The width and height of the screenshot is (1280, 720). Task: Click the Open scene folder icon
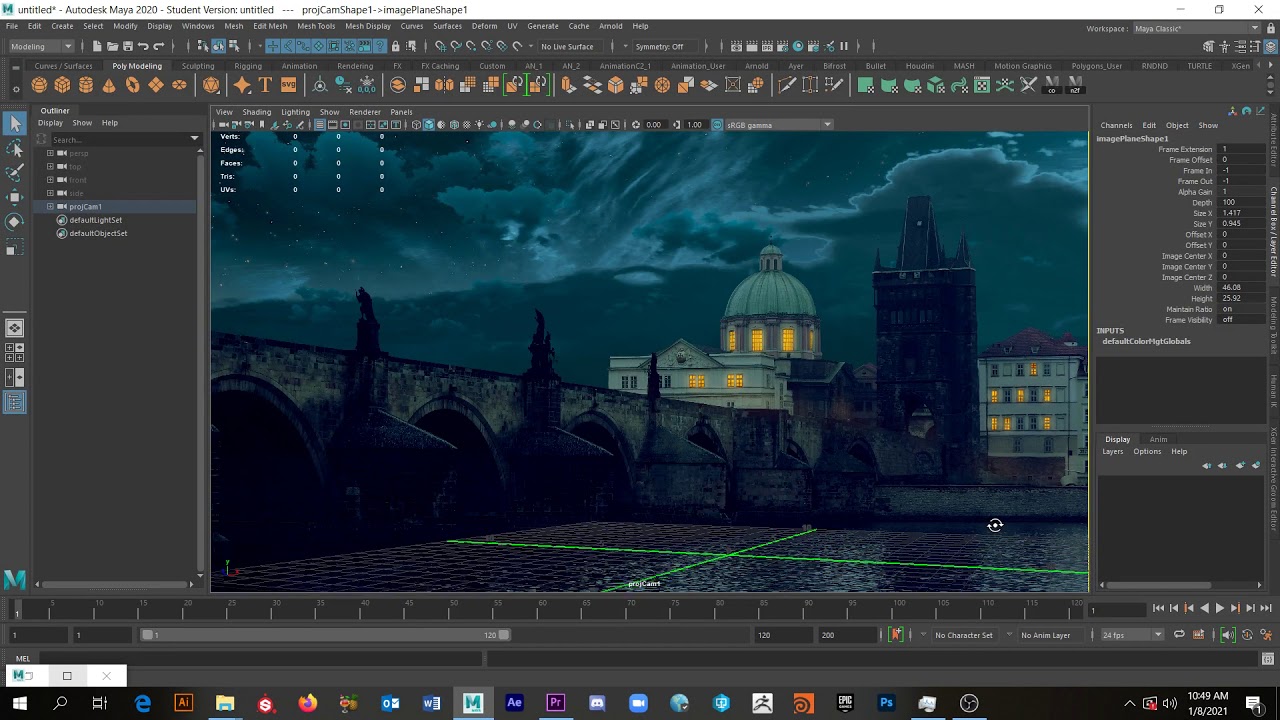(112, 46)
